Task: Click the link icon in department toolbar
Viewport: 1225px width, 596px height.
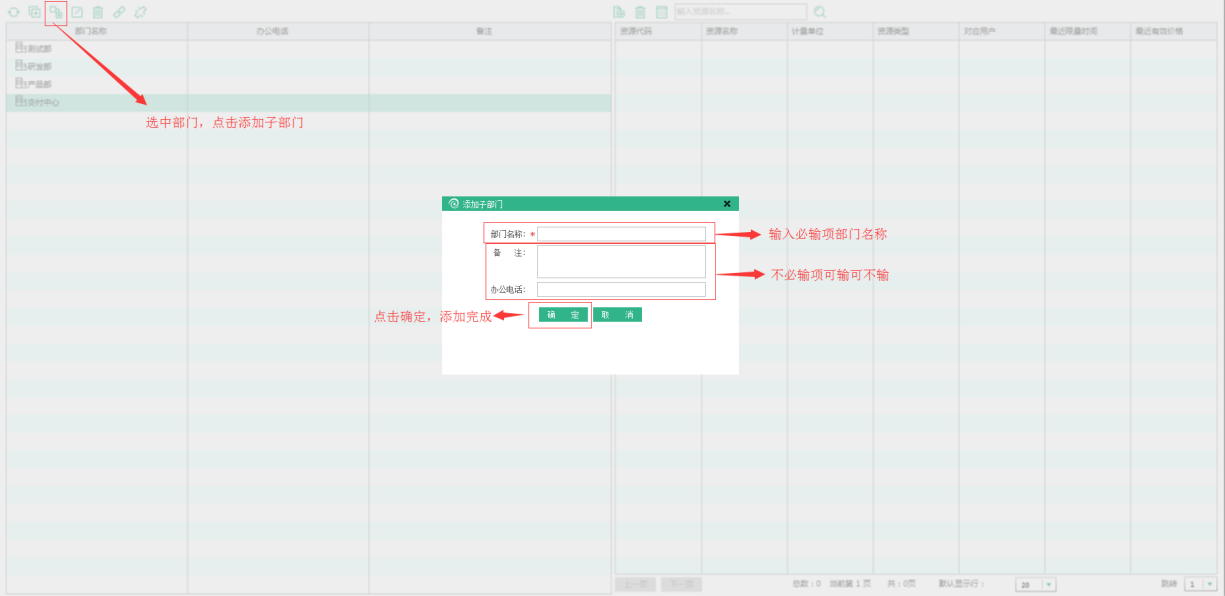Action: click(x=119, y=12)
